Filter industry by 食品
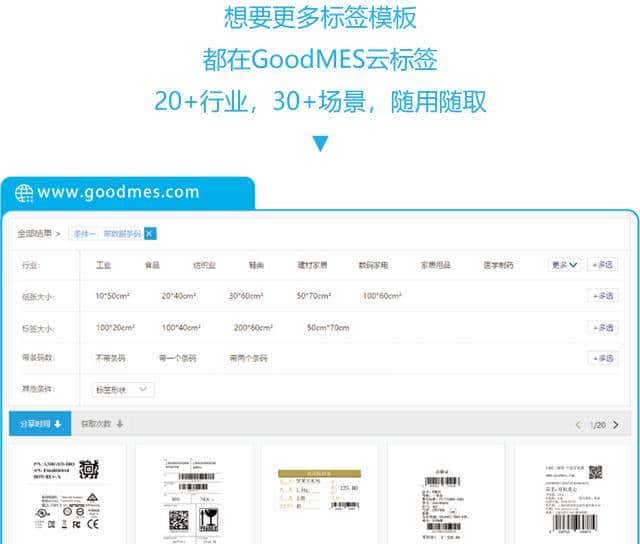The image size is (640, 544). coord(152,265)
